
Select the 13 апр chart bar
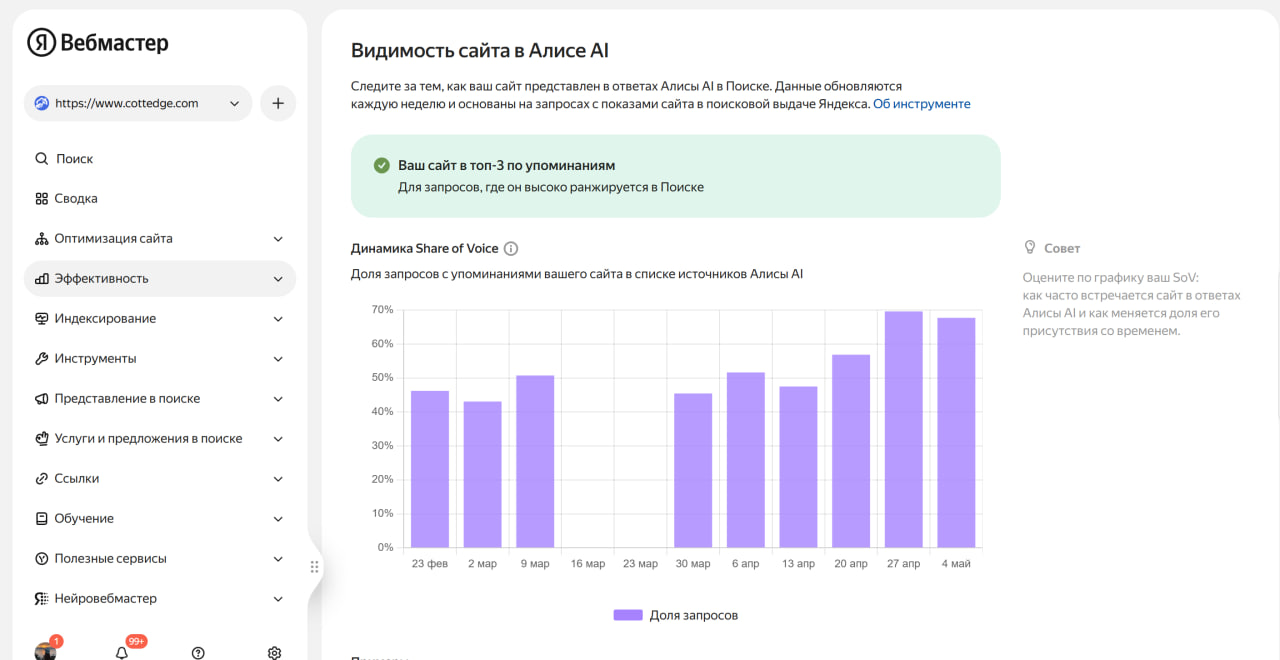(799, 467)
